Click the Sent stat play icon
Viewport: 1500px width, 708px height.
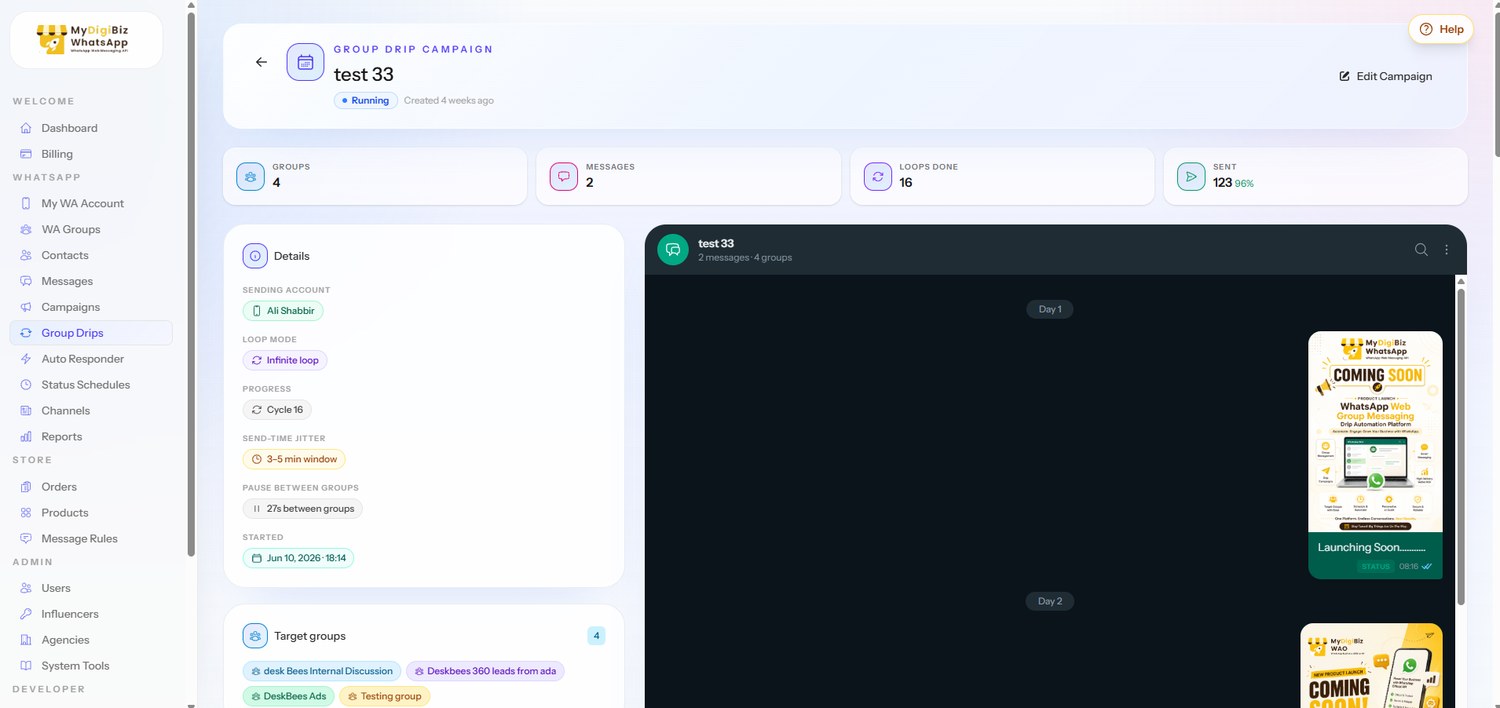click(1191, 176)
